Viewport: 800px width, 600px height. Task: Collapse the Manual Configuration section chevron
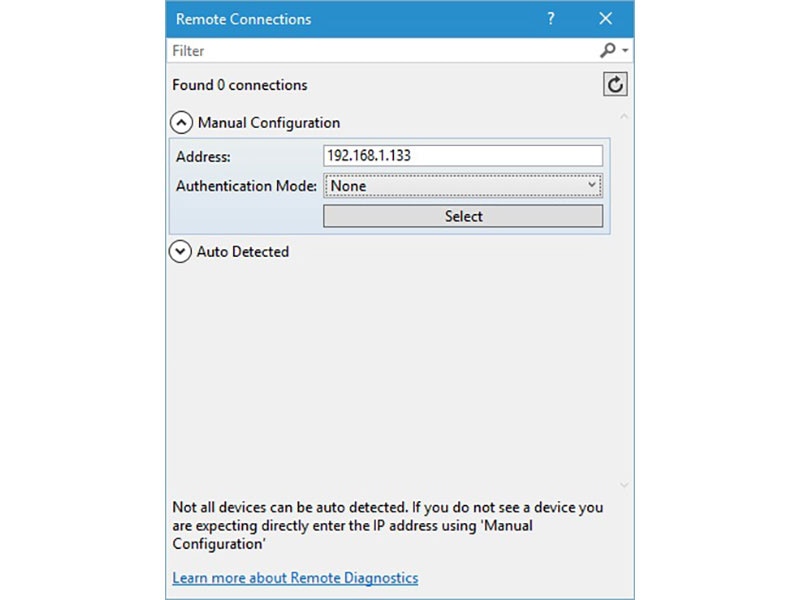[181, 123]
